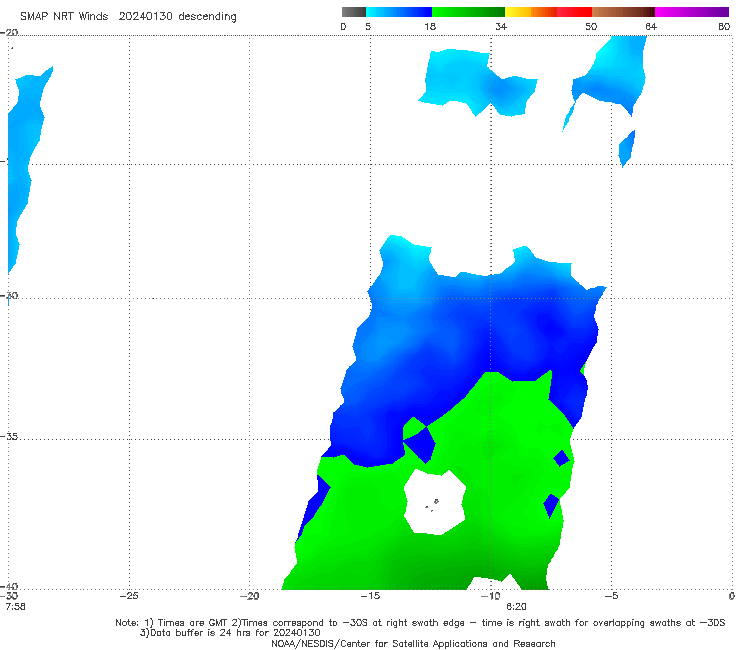Click the 'Data buffer is 24 hrs' note
Image resolution: width=740 pixels, height=650 pixels.
coord(230,633)
